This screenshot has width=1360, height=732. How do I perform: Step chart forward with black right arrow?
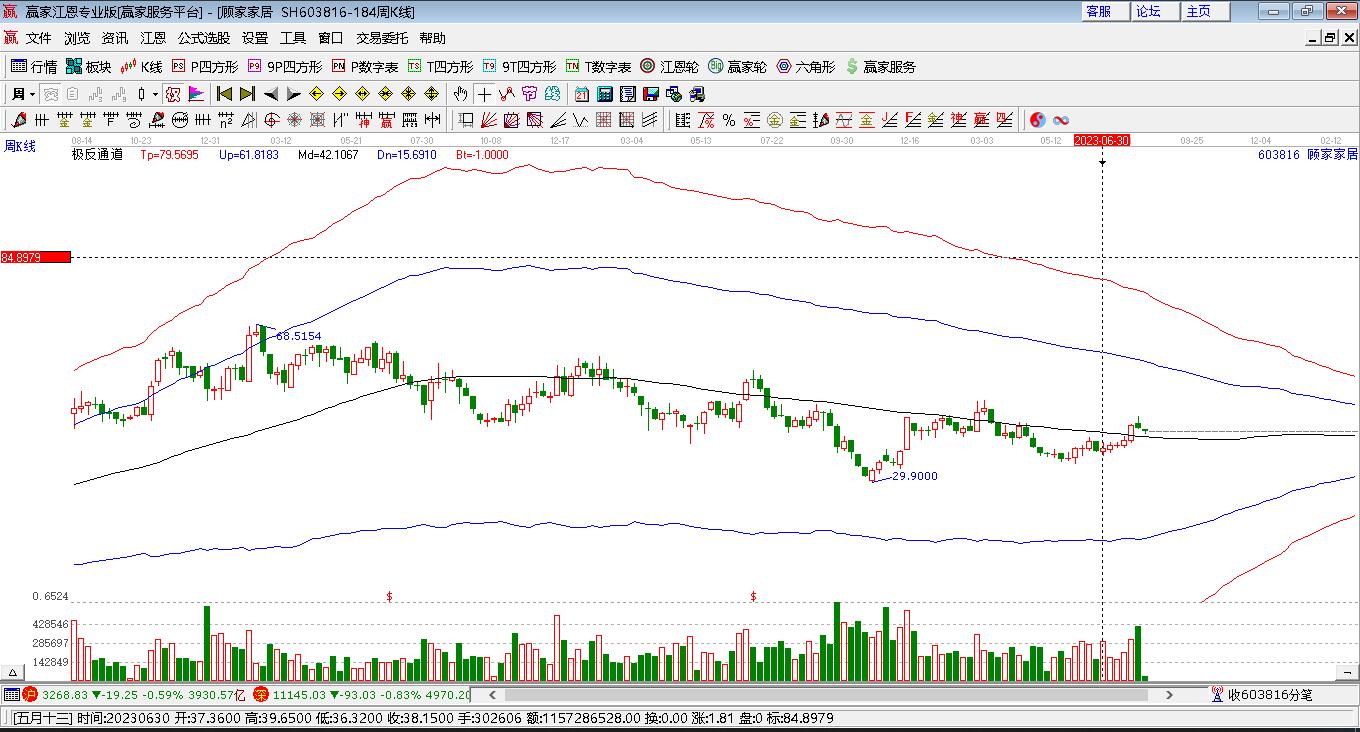tap(293, 94)
